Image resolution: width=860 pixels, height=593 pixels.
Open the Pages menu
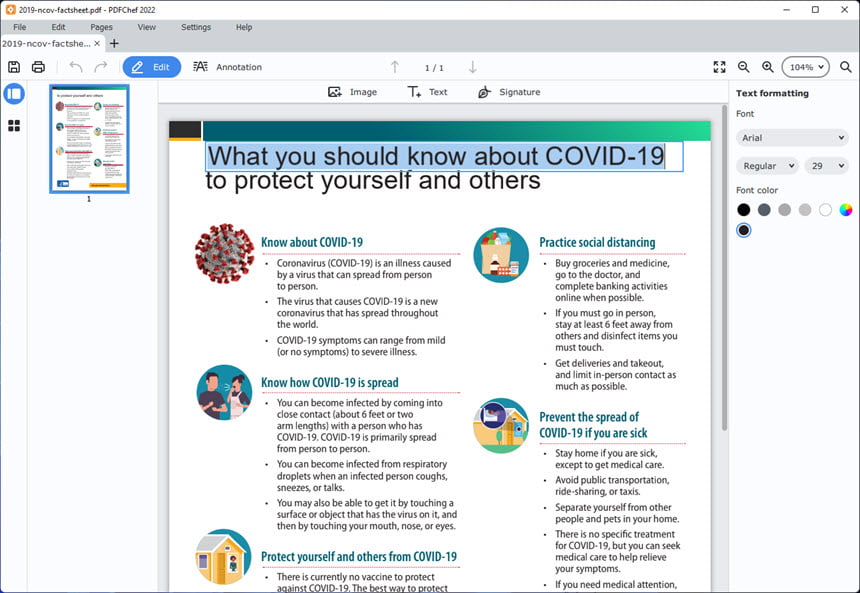tap(101, 27)
